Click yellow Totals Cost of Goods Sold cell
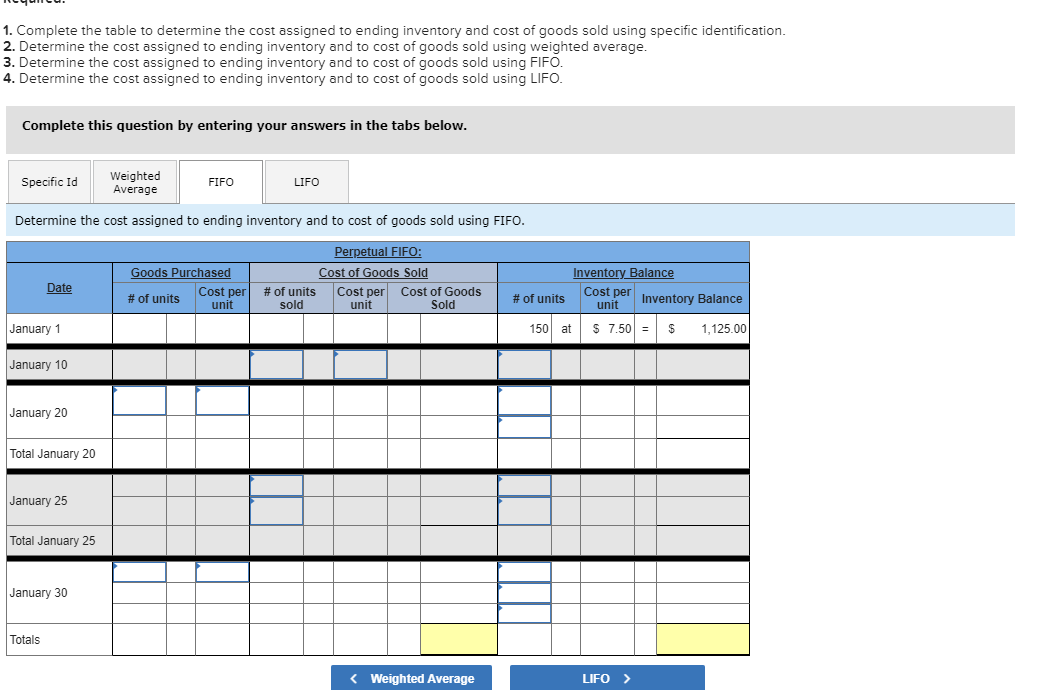1040x690 pixels. pos(458,638)
